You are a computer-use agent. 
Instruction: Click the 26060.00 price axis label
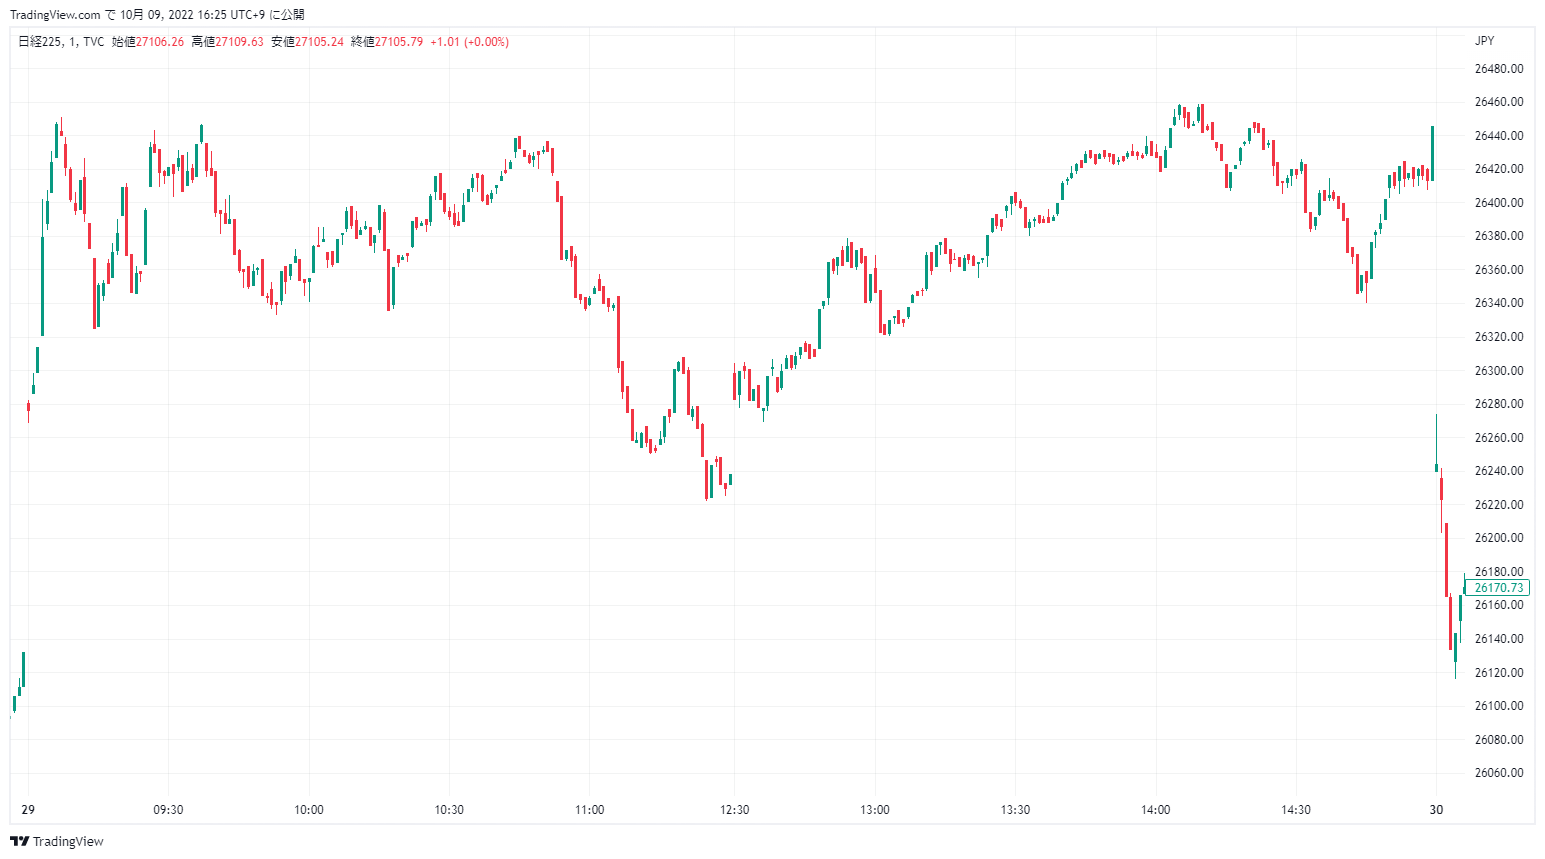(x=1499, y=773)
